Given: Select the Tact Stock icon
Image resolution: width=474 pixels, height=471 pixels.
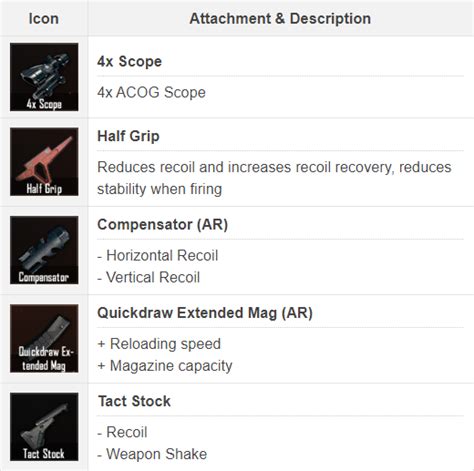Looking at the screenshot, I should (44, 427).
